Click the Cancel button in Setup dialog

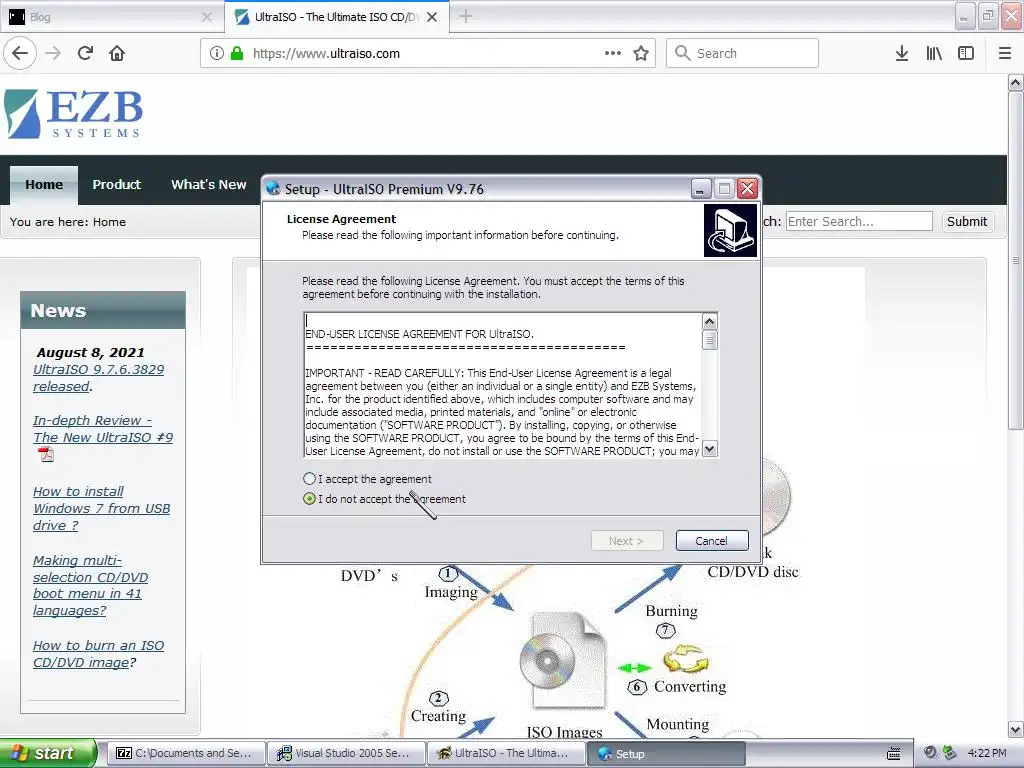click(x=712, y=541)
